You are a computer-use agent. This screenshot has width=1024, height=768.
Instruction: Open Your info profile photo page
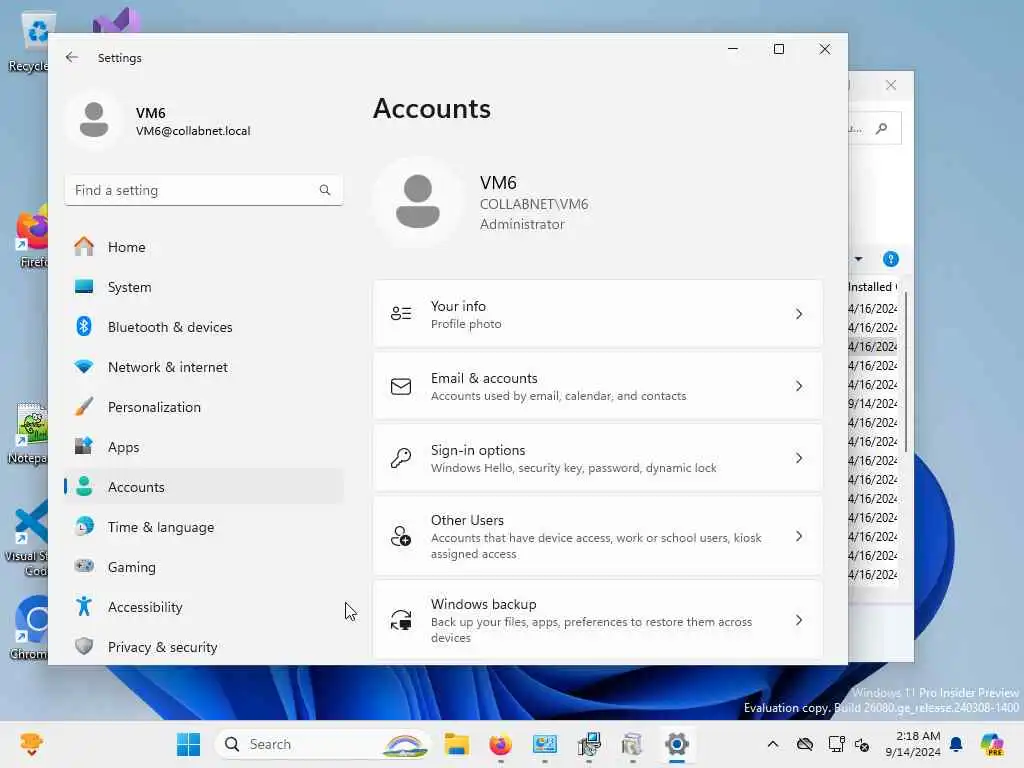(x=598, y=314)
